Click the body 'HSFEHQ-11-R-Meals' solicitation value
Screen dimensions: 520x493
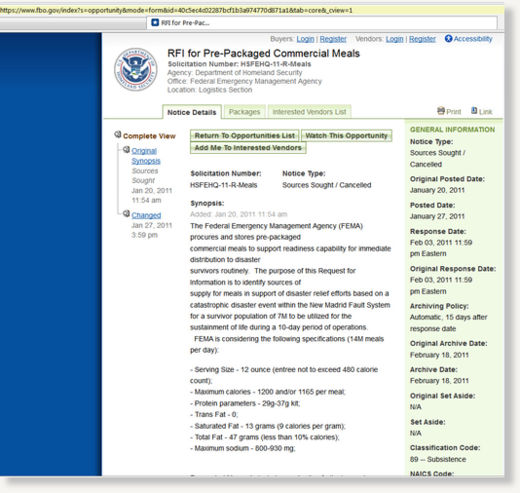coord(223,185)
